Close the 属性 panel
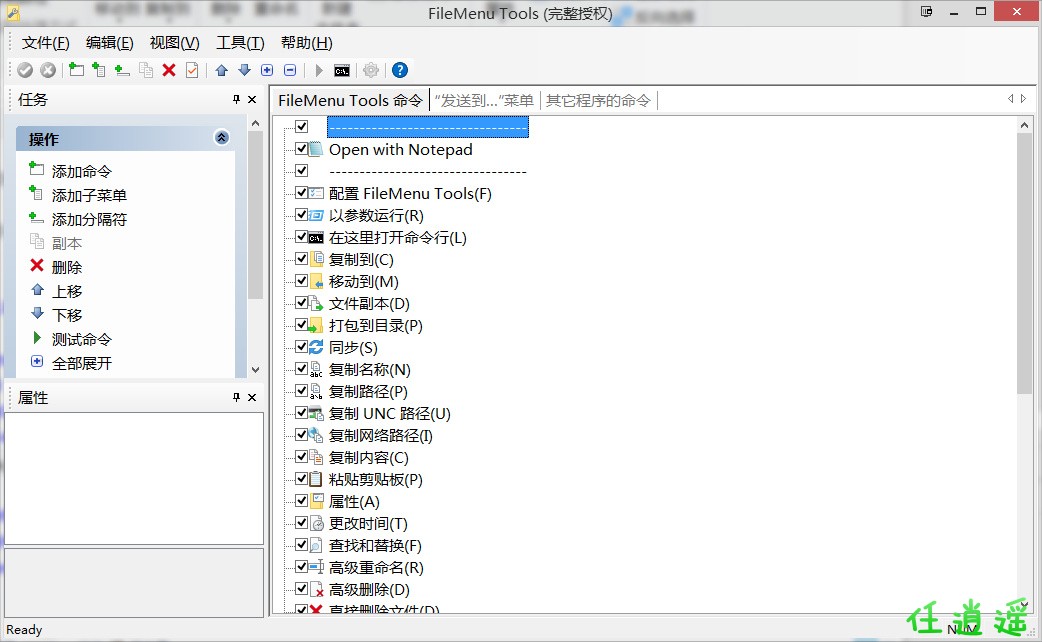 [x=252, y=397]
